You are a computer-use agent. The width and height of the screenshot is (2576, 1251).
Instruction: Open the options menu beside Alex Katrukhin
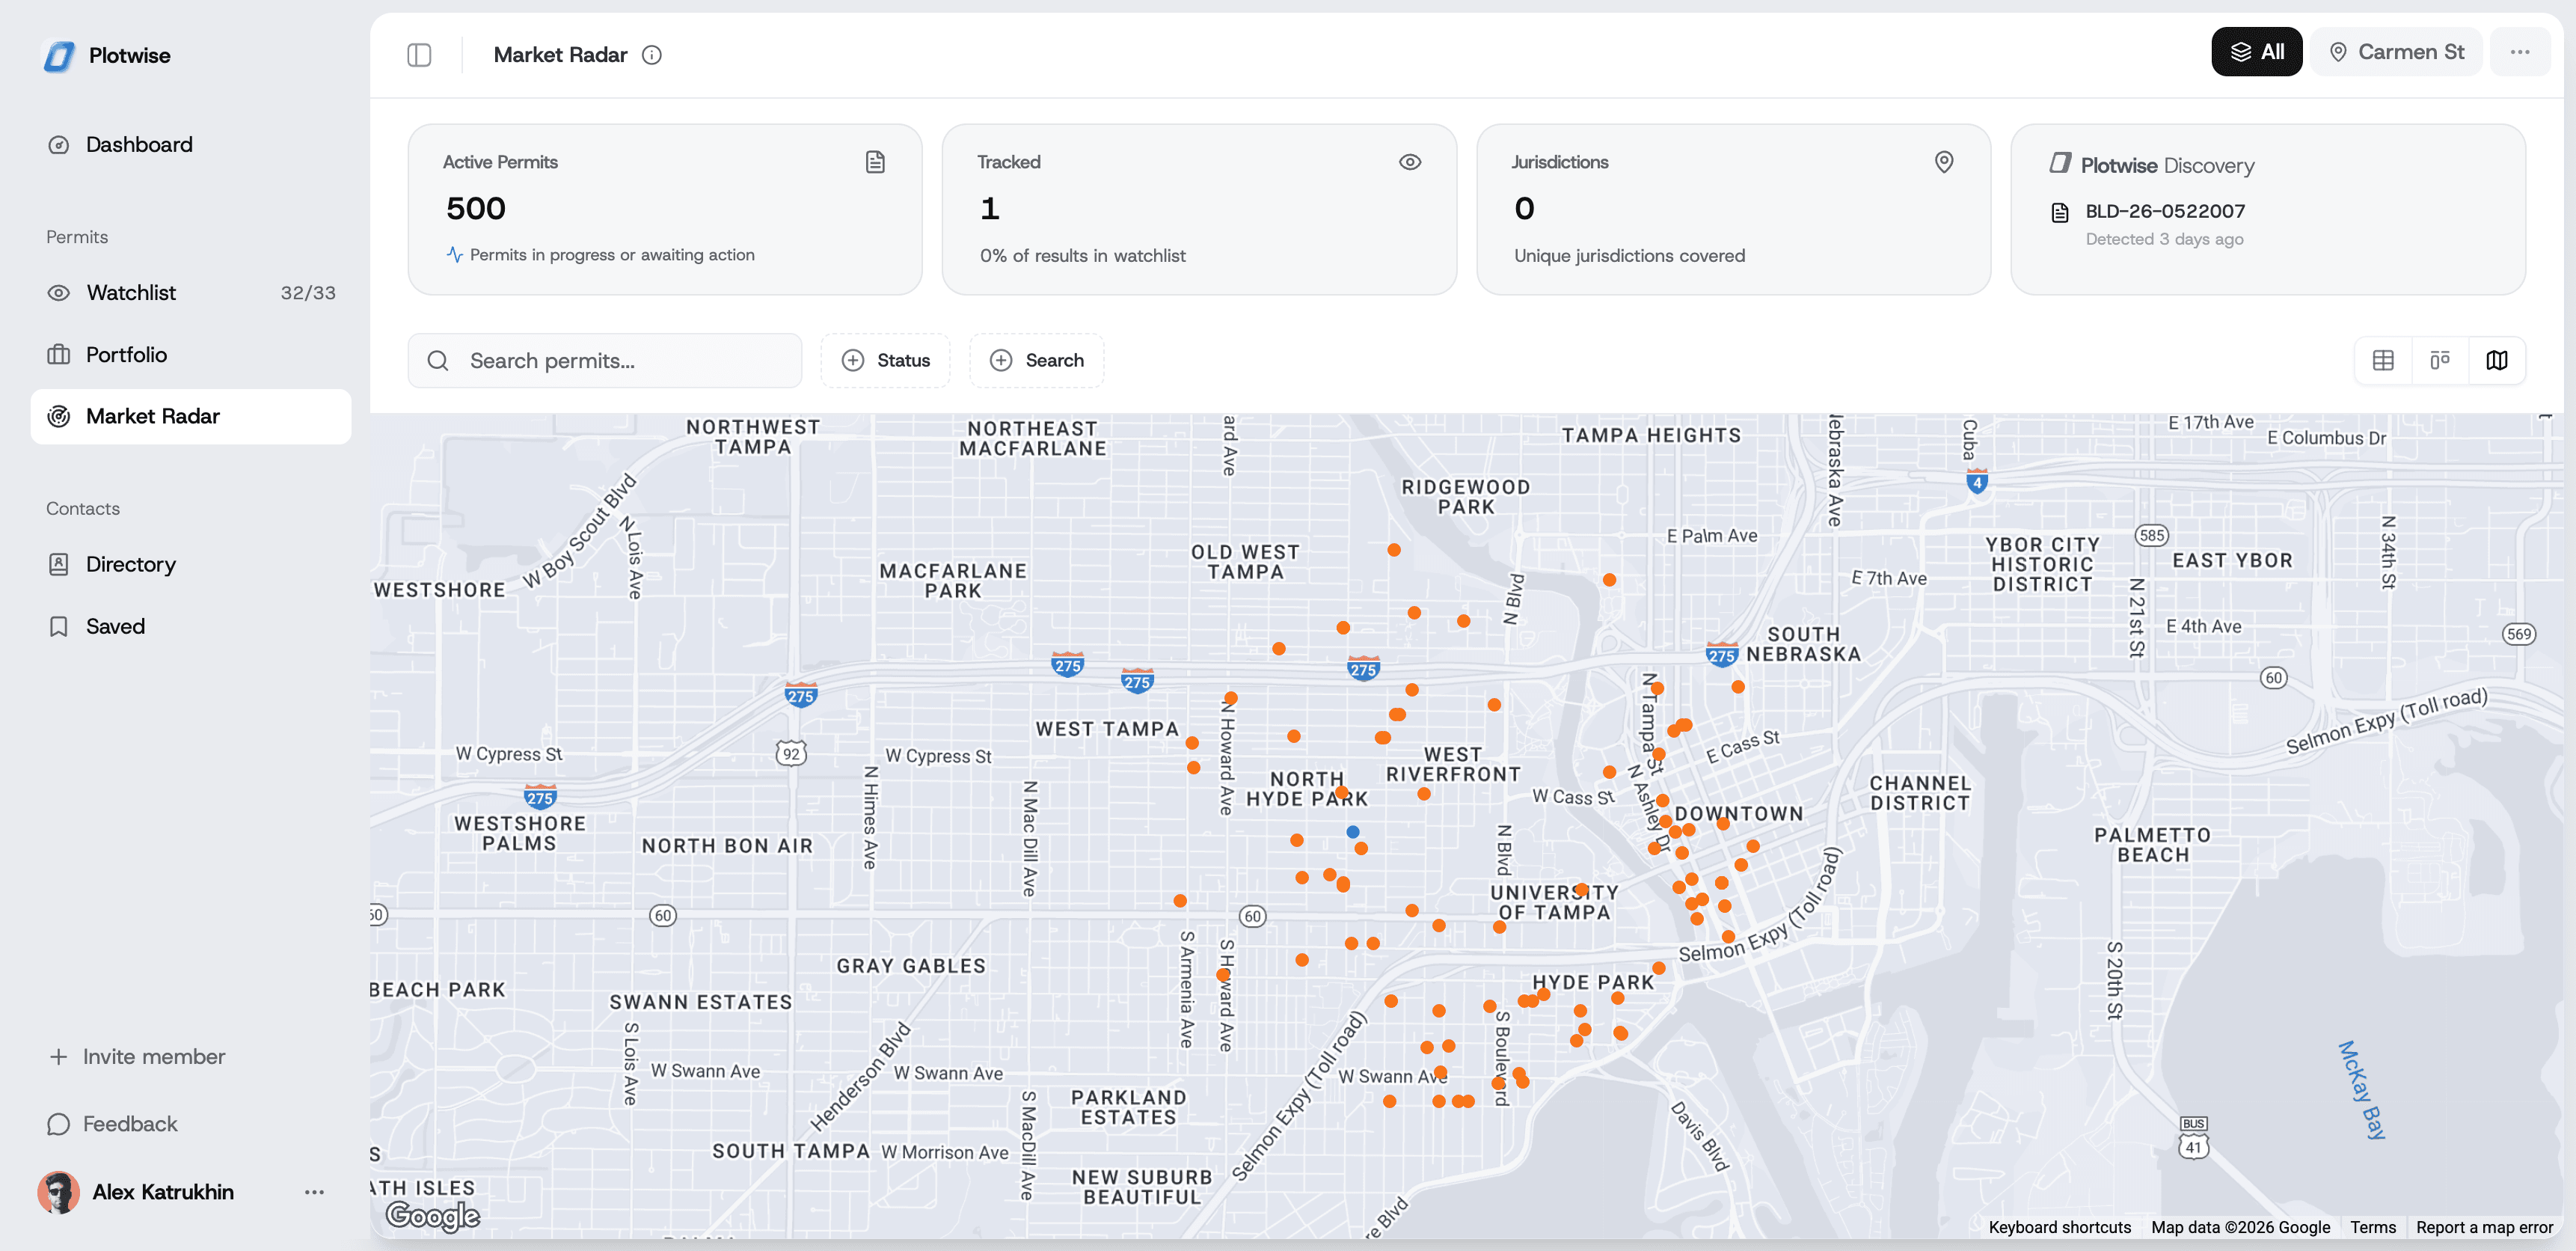coord(313,1191)
